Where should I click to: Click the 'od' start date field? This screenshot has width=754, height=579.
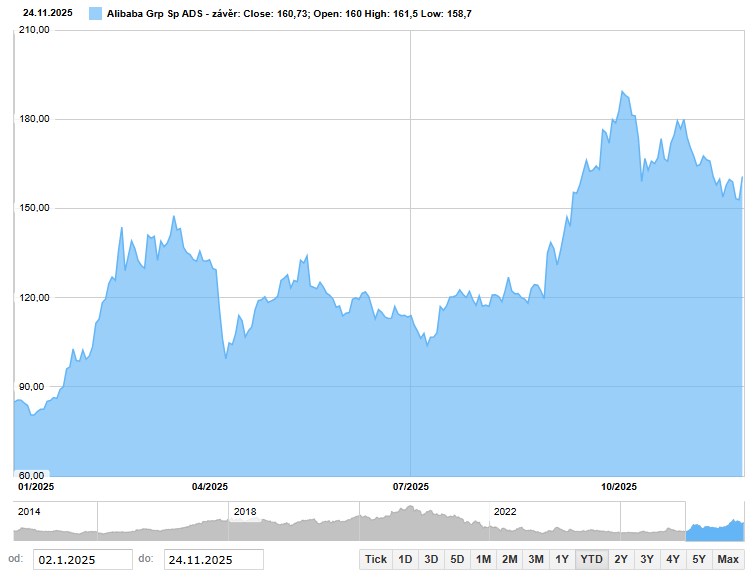[x=82, y=559]
